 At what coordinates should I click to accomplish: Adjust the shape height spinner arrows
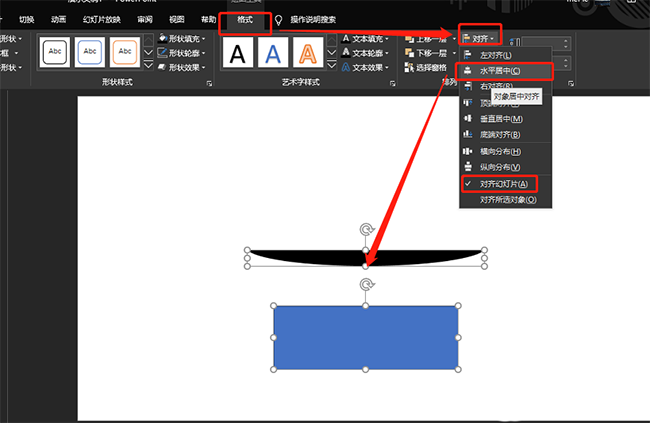pos(566,43)
